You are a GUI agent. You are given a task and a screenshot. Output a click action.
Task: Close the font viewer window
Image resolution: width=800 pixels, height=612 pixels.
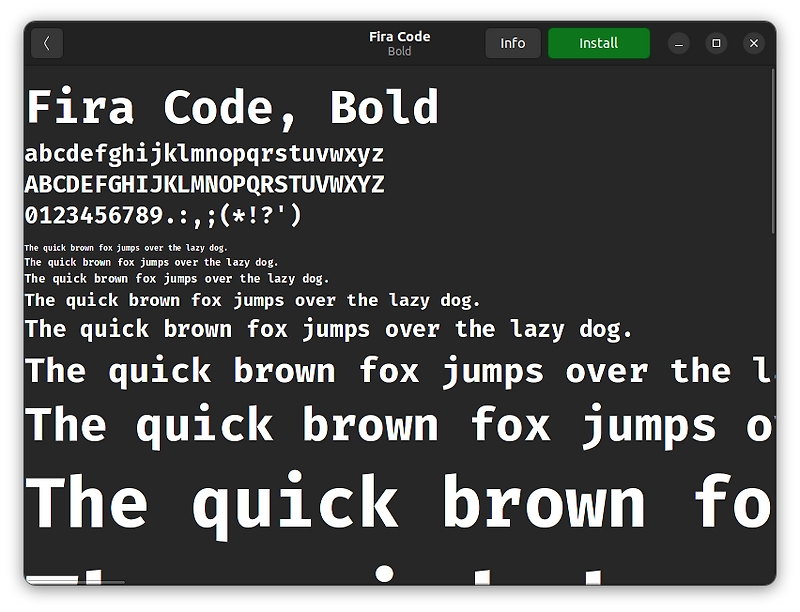coord(754,43)
